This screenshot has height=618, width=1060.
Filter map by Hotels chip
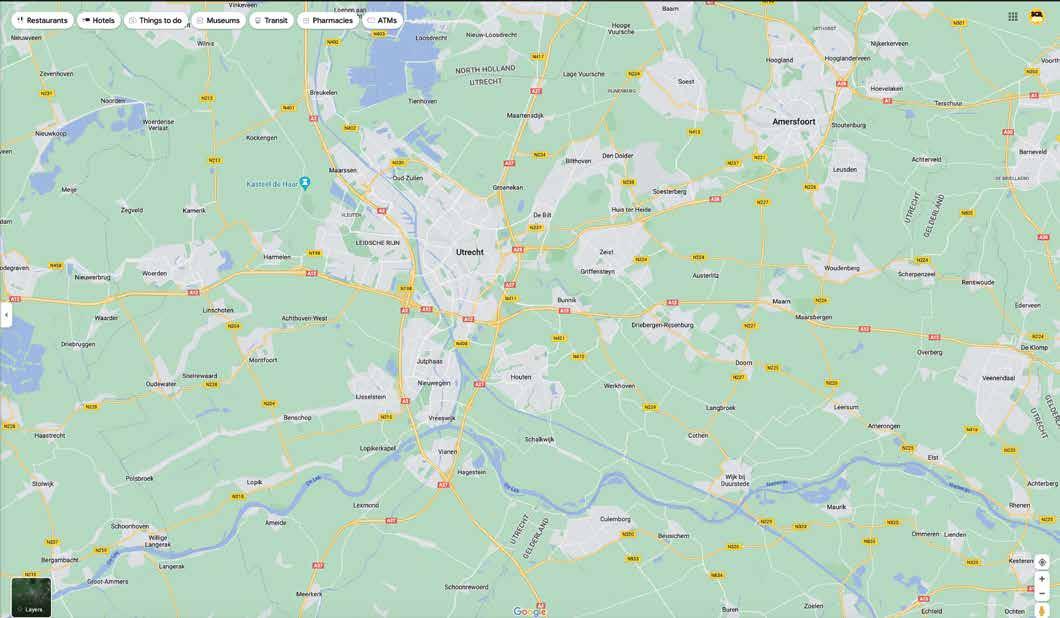point(99,20)
